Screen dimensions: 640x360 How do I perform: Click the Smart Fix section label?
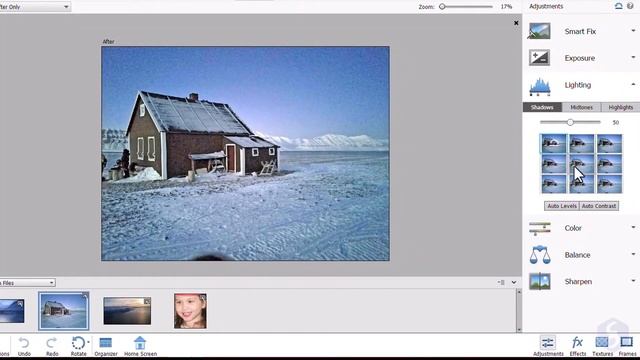click(x=580, y=31)
